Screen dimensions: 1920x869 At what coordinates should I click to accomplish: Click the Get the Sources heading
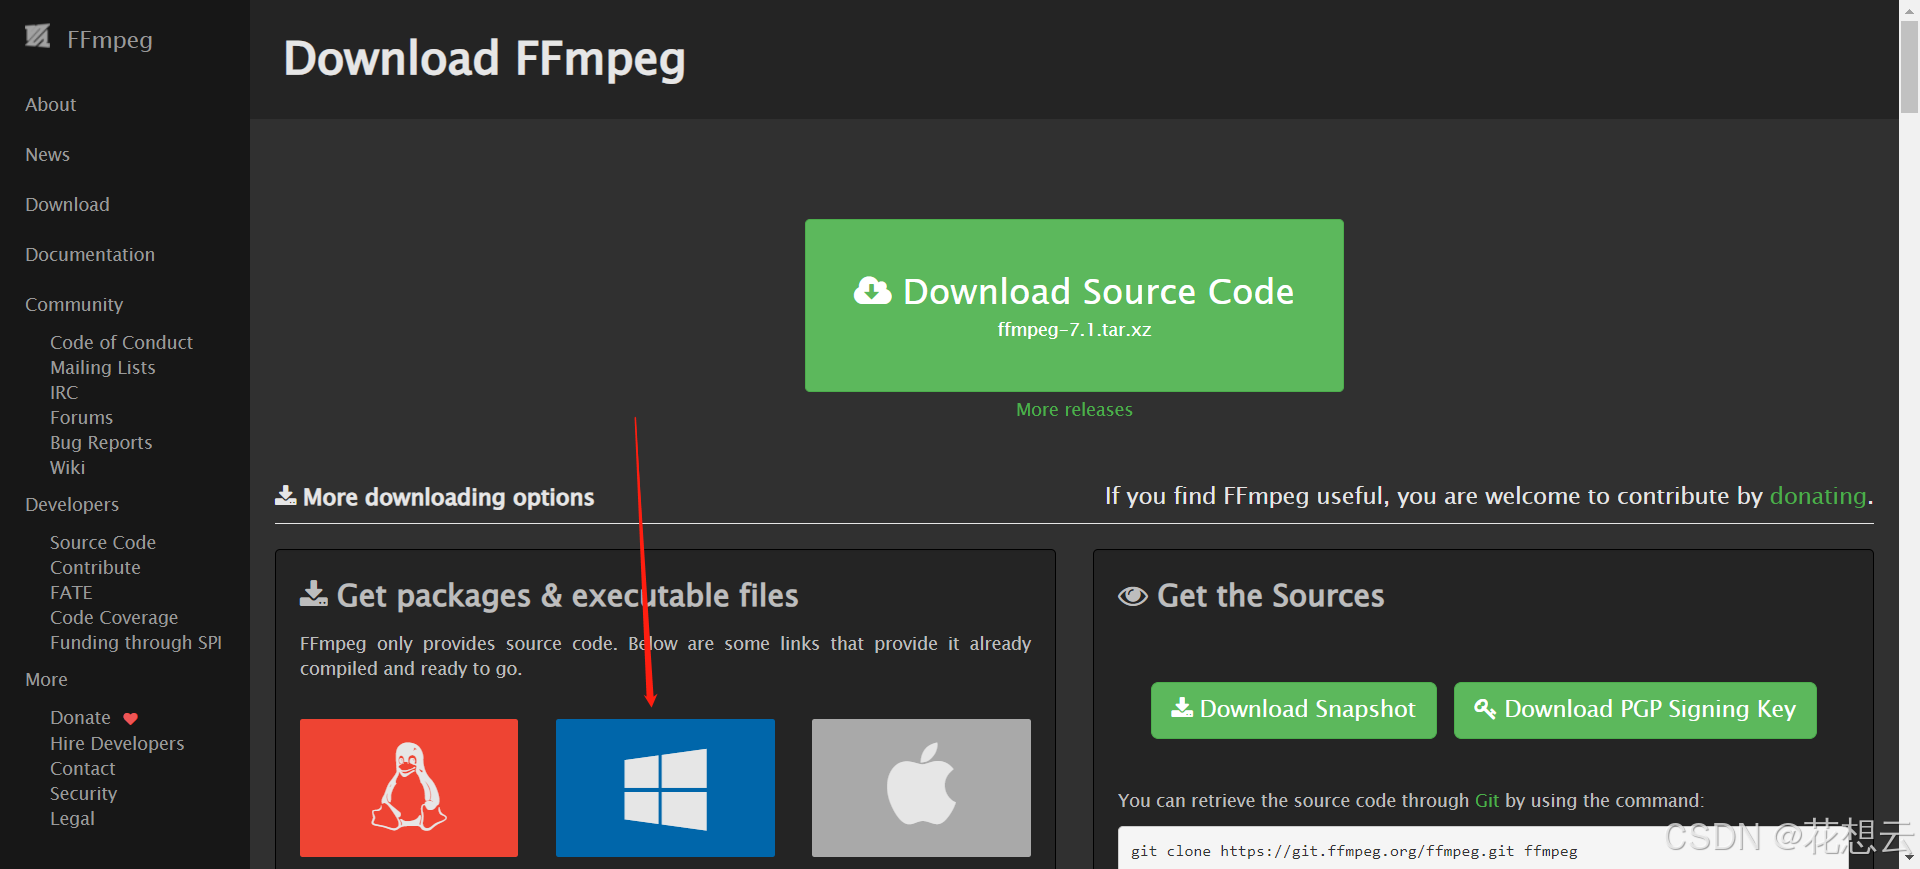(1270, 596)
